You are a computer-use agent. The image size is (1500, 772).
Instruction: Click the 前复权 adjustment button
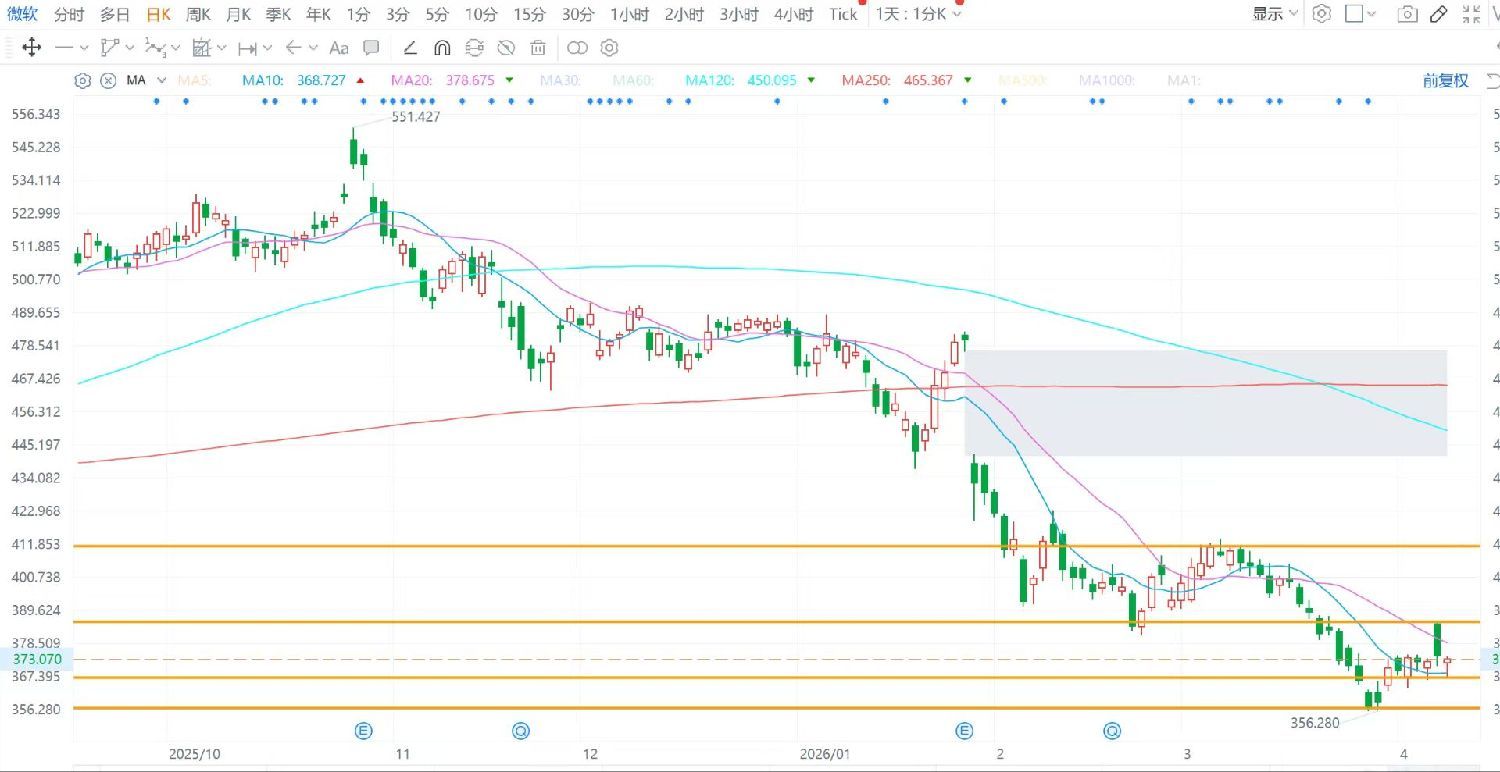[1446, 80]
